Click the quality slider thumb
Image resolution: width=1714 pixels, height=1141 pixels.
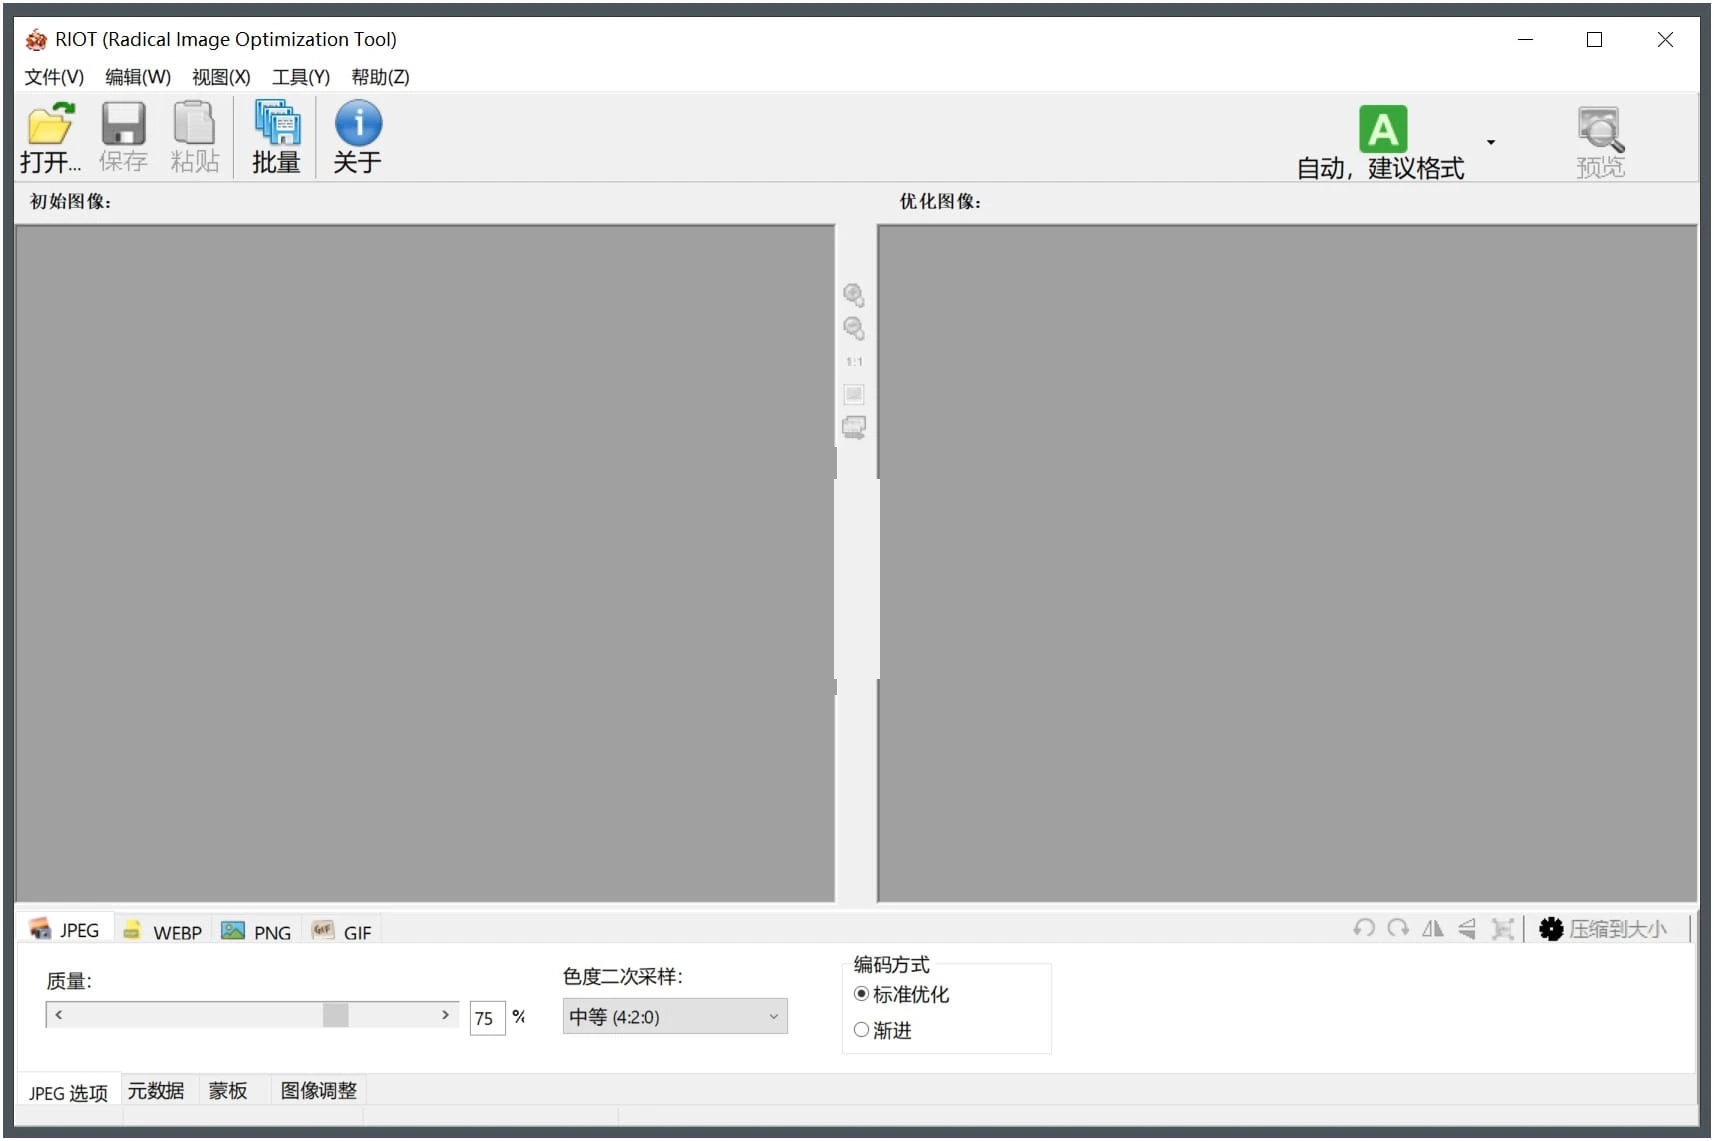coord(335,1015)
